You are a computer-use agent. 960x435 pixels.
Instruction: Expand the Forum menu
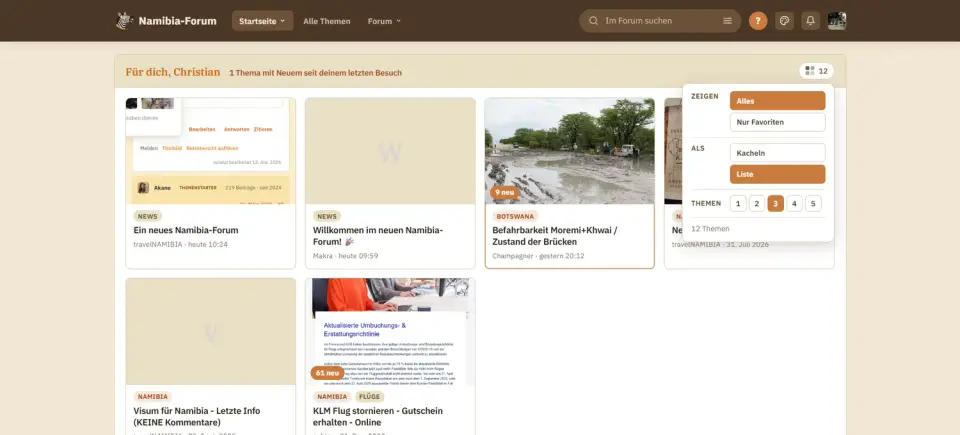coord(384,21)
